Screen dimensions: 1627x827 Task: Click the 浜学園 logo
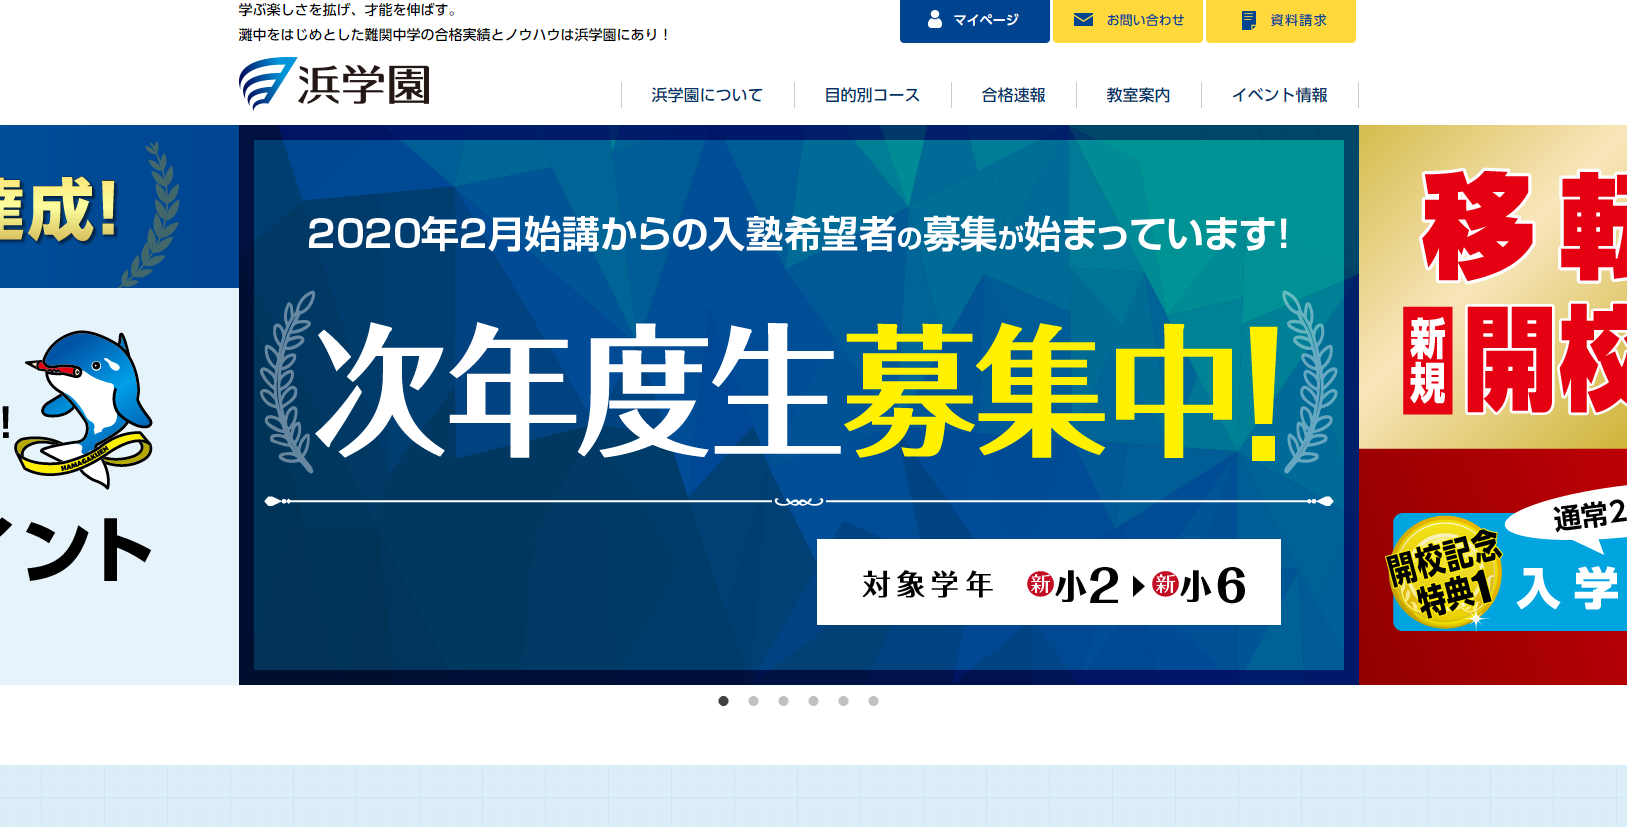pyautogui.click(x=335, y=84)
